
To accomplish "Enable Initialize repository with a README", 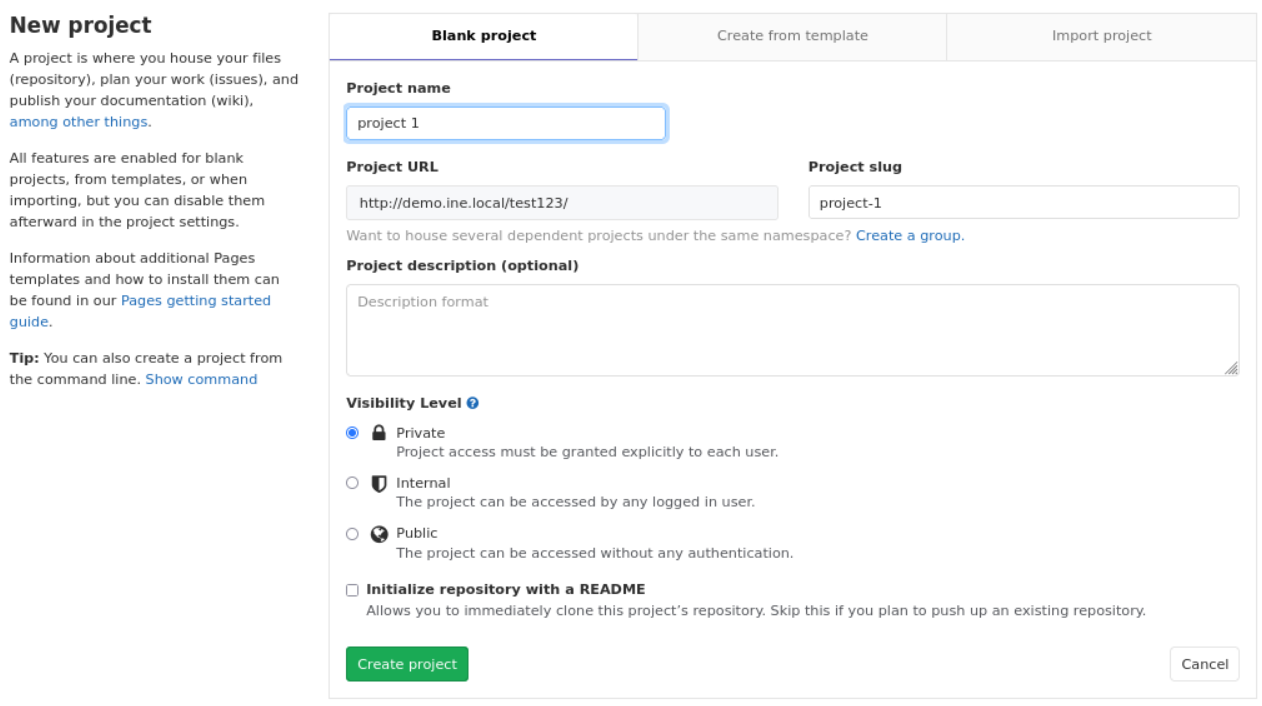I will [x=351, y=590].
